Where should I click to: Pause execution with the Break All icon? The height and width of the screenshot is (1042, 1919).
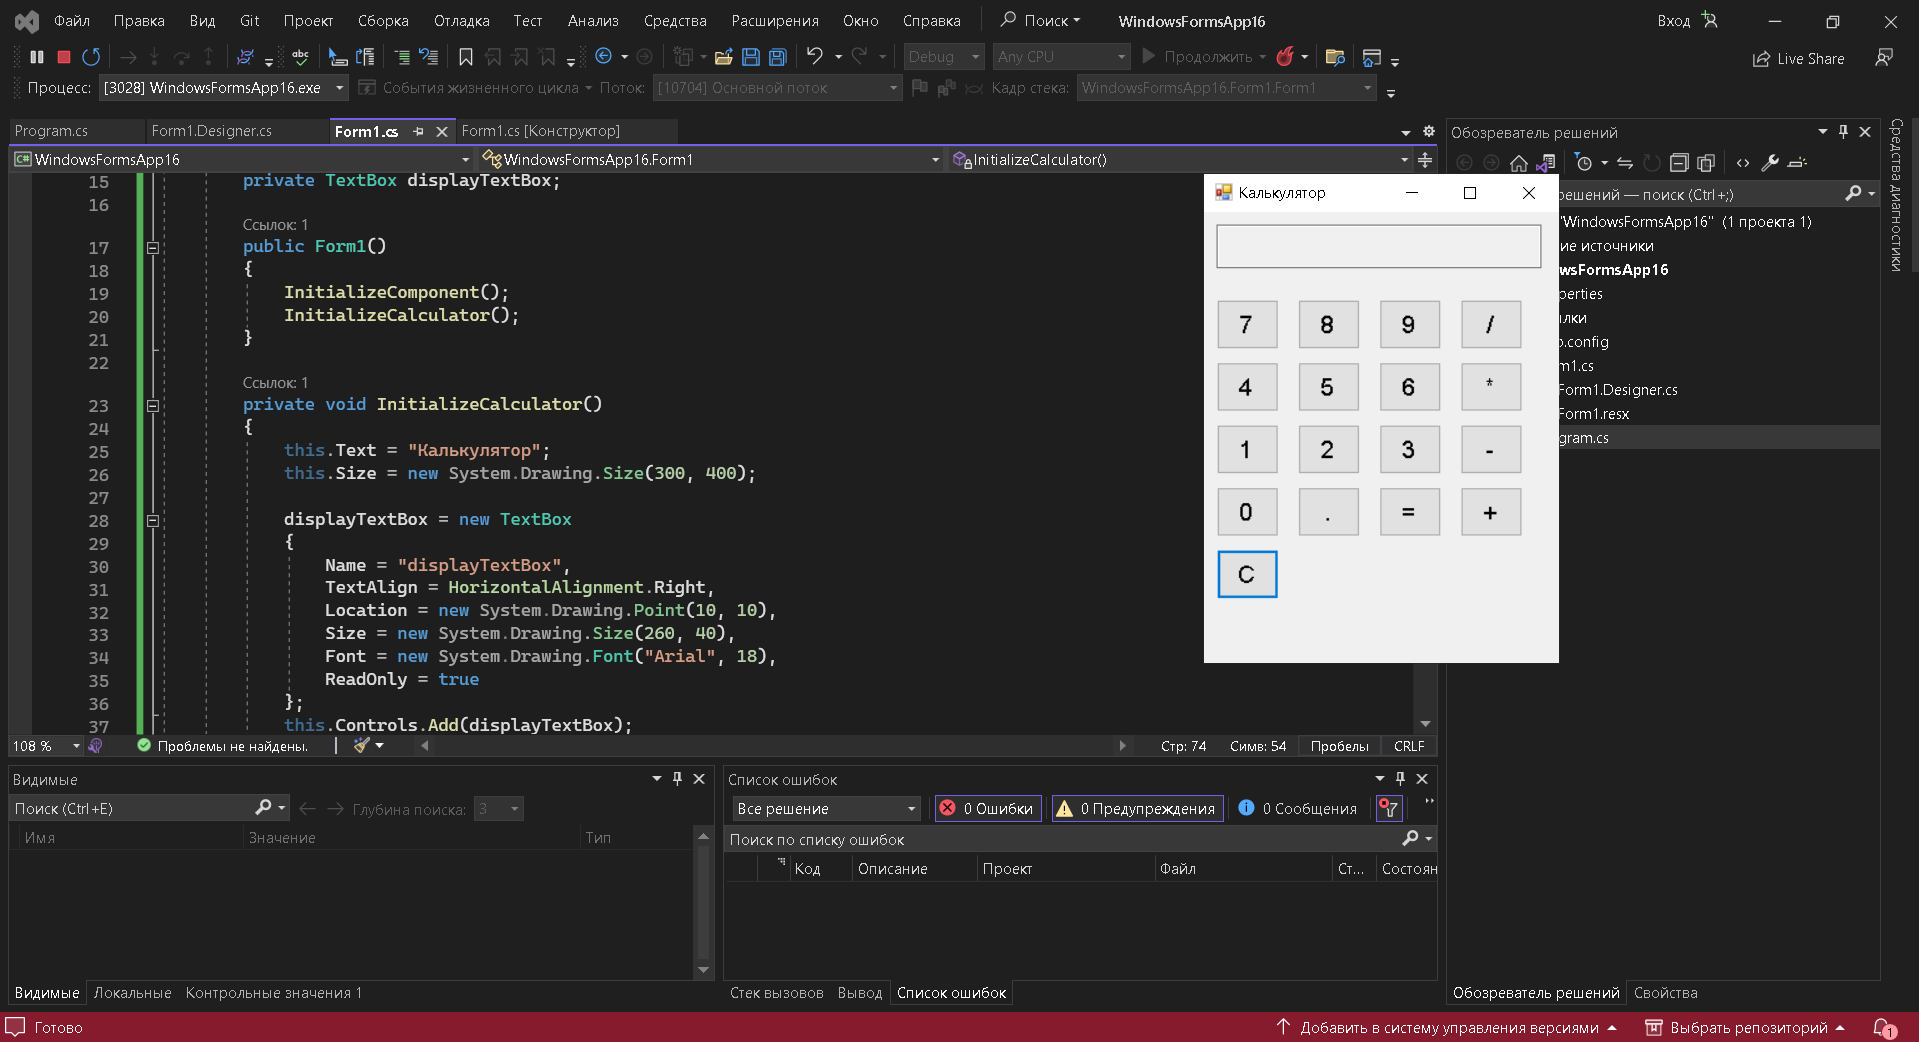(36, 56)
